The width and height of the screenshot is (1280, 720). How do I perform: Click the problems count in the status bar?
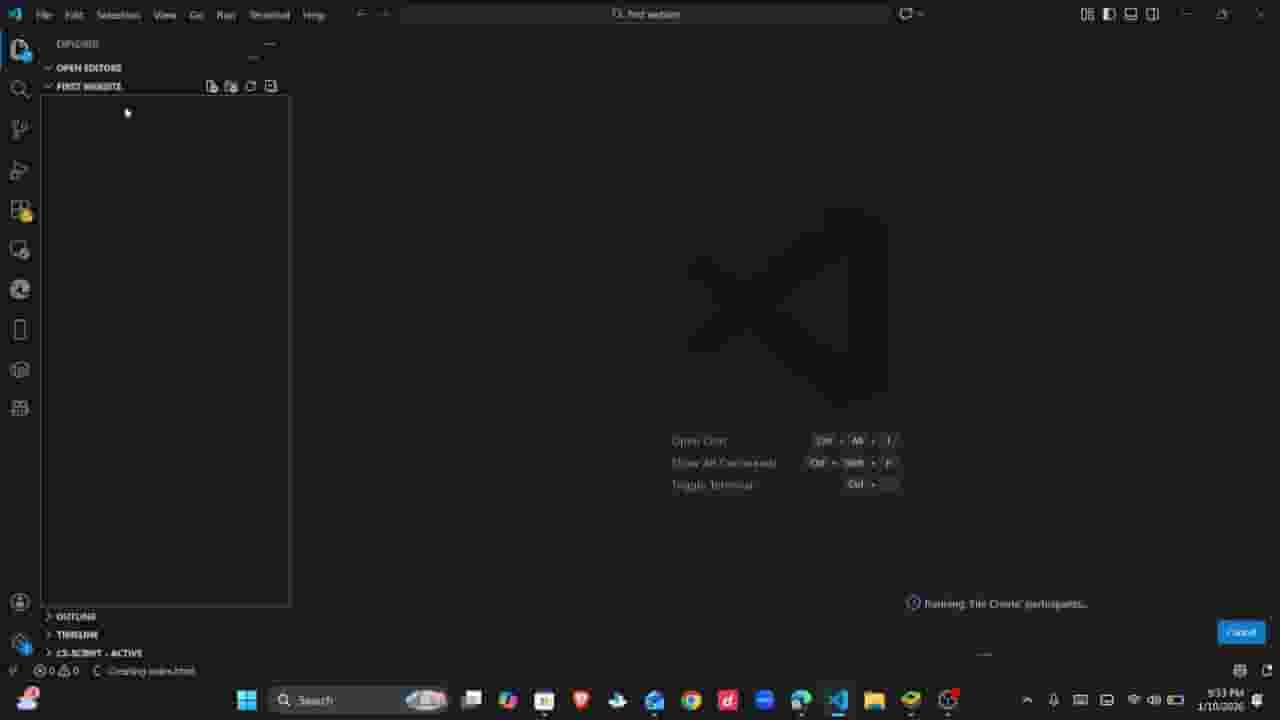(57, 671)
